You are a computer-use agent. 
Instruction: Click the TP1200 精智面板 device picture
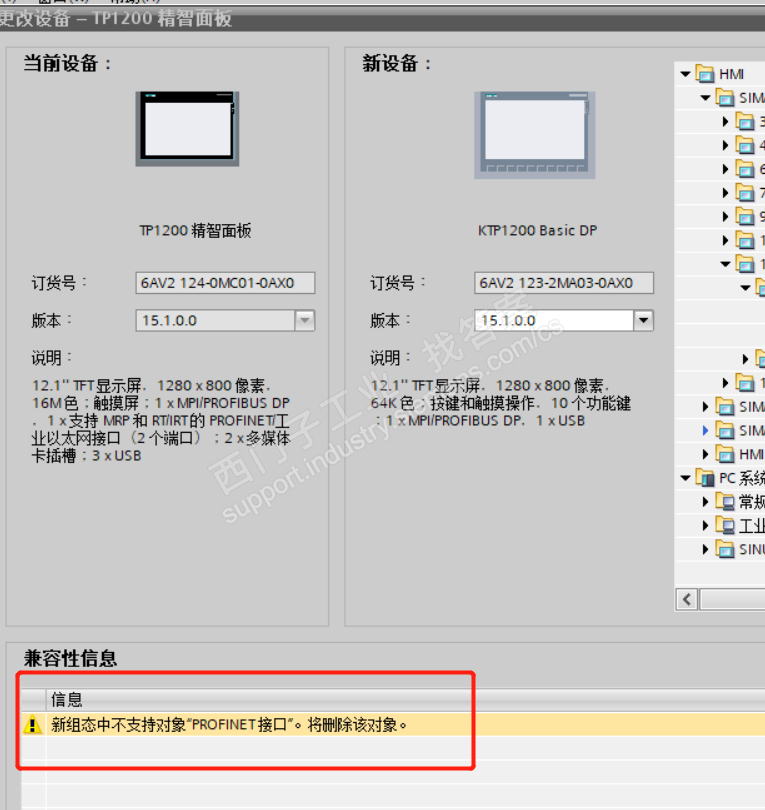(x=187, y=129)
